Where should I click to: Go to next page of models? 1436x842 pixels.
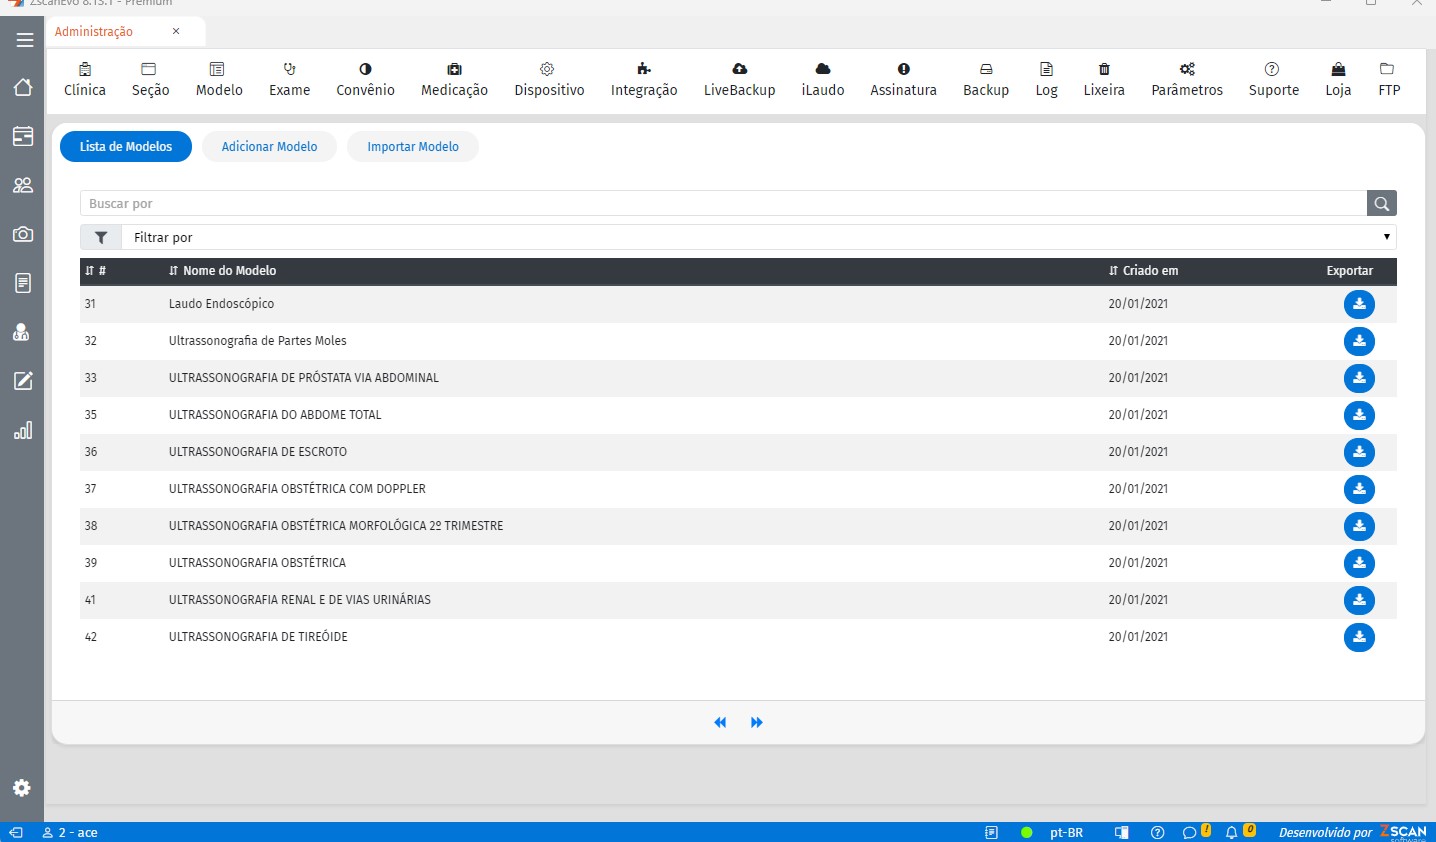[757, 722]
